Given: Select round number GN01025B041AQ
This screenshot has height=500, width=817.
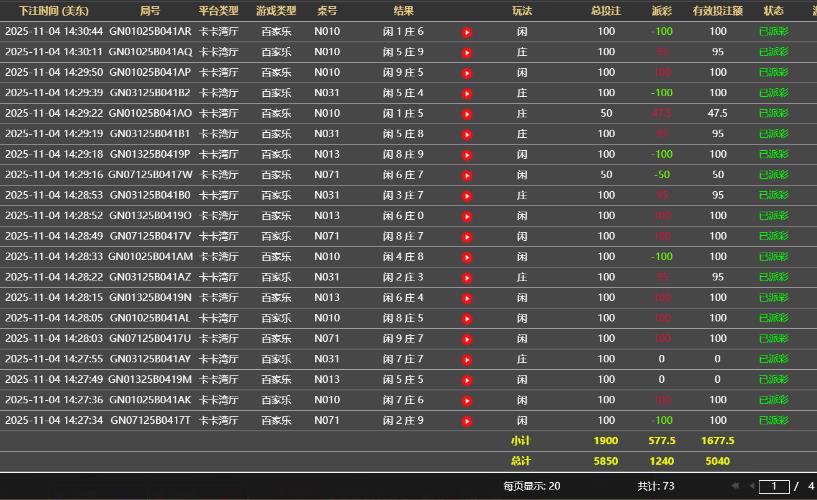Looking at the screenshot, I should pyautogui.click(x=150, y=52).
